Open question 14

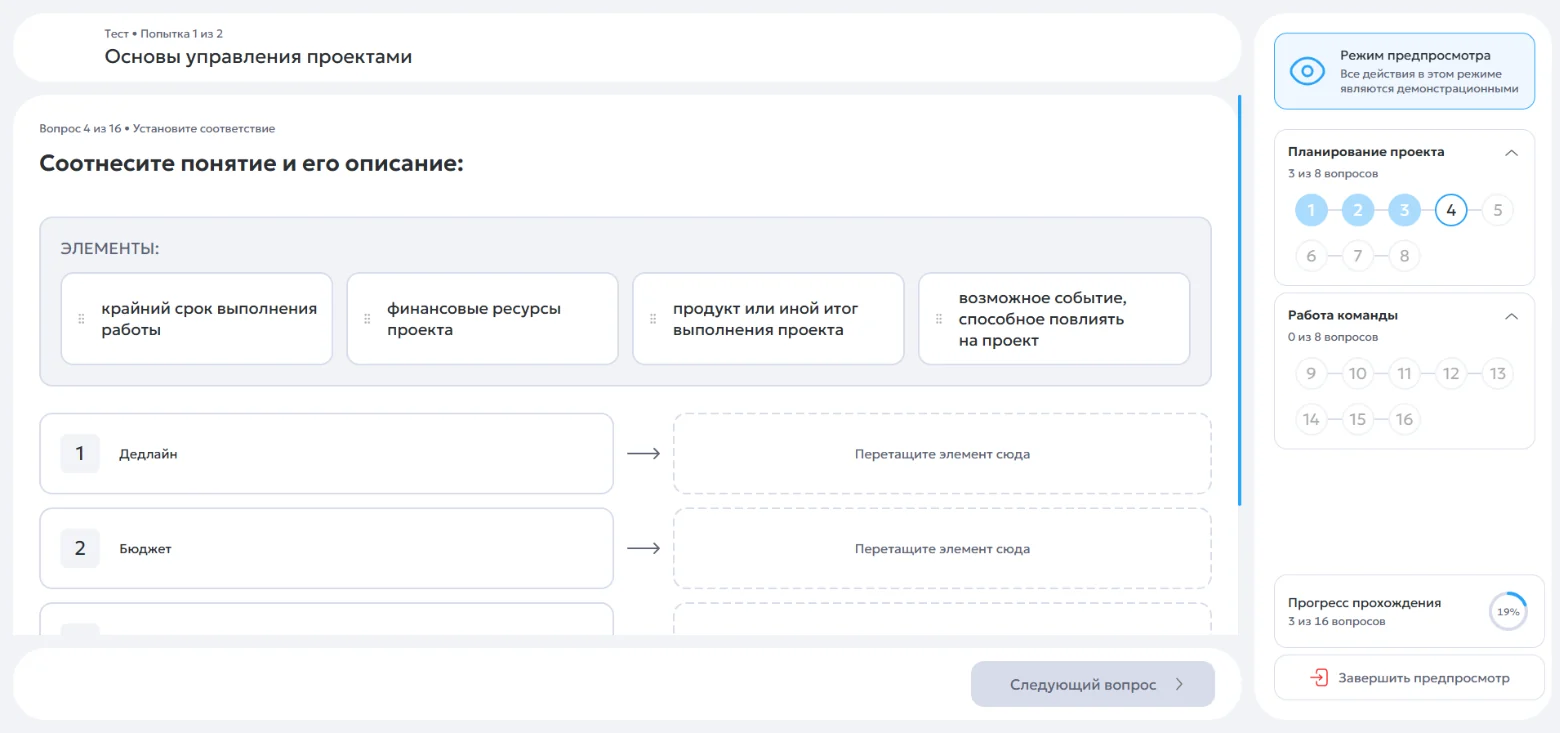[1311, 419]
